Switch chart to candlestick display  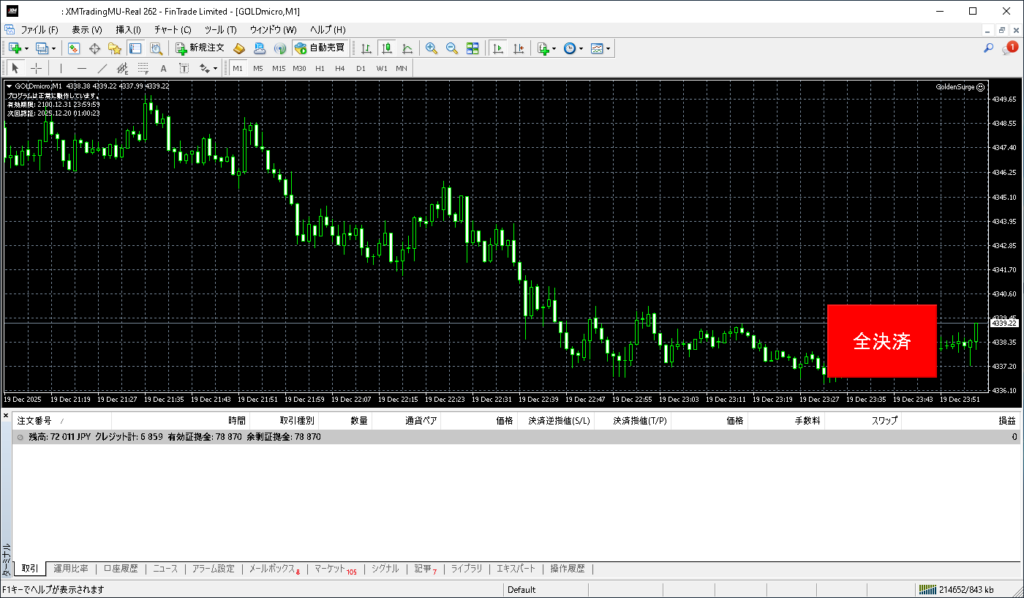click(387, 48)
